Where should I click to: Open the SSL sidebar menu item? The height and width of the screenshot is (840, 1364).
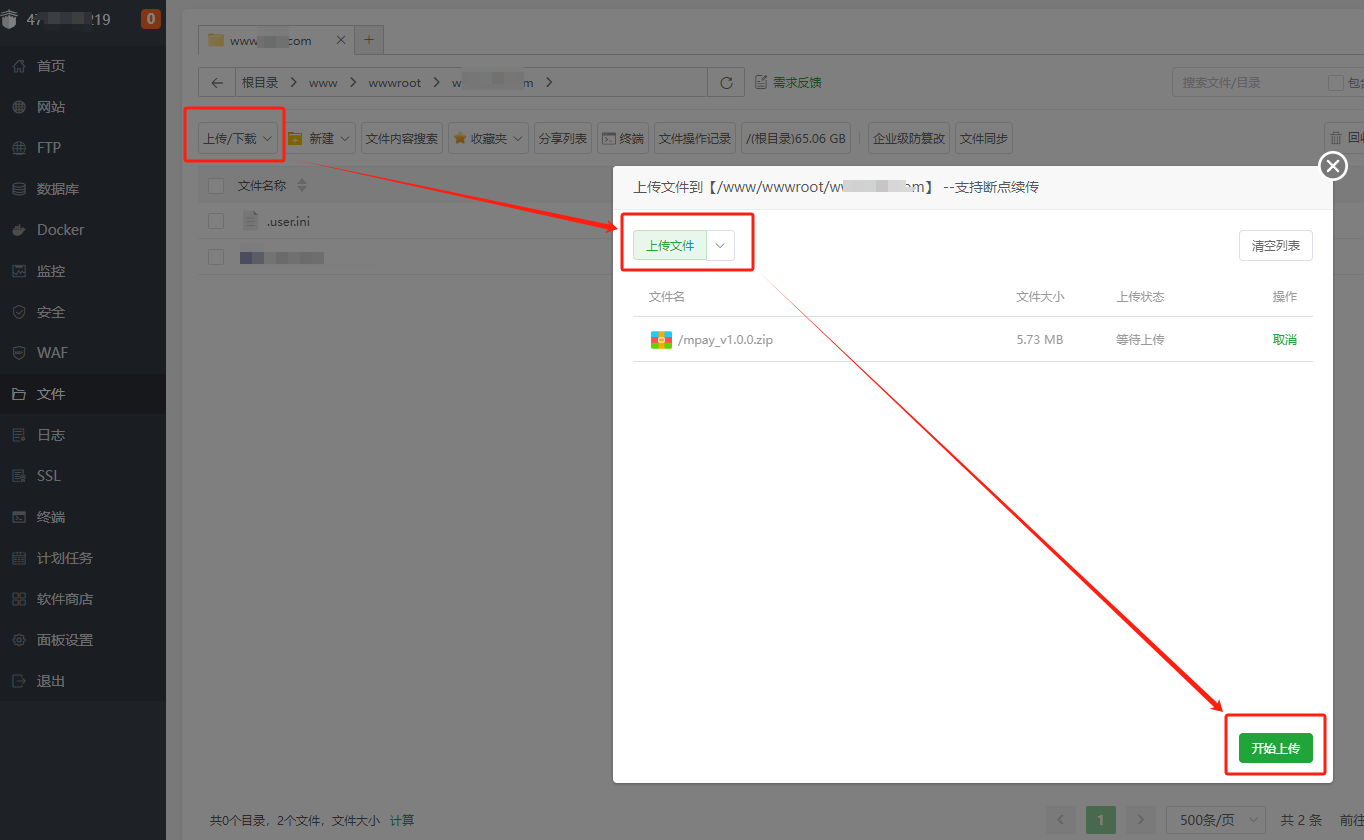click(x=49, y=476)
